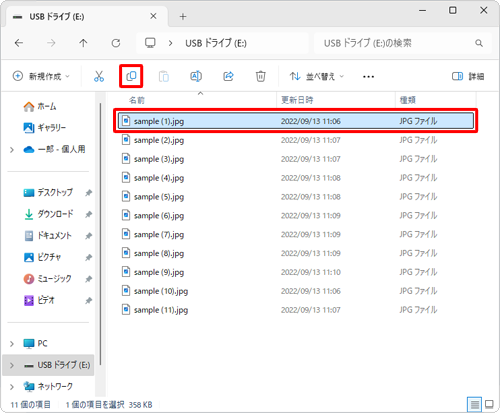500x413 pixels.
Task: Expand the address bar chevron after PC icon
Action: 170,43
